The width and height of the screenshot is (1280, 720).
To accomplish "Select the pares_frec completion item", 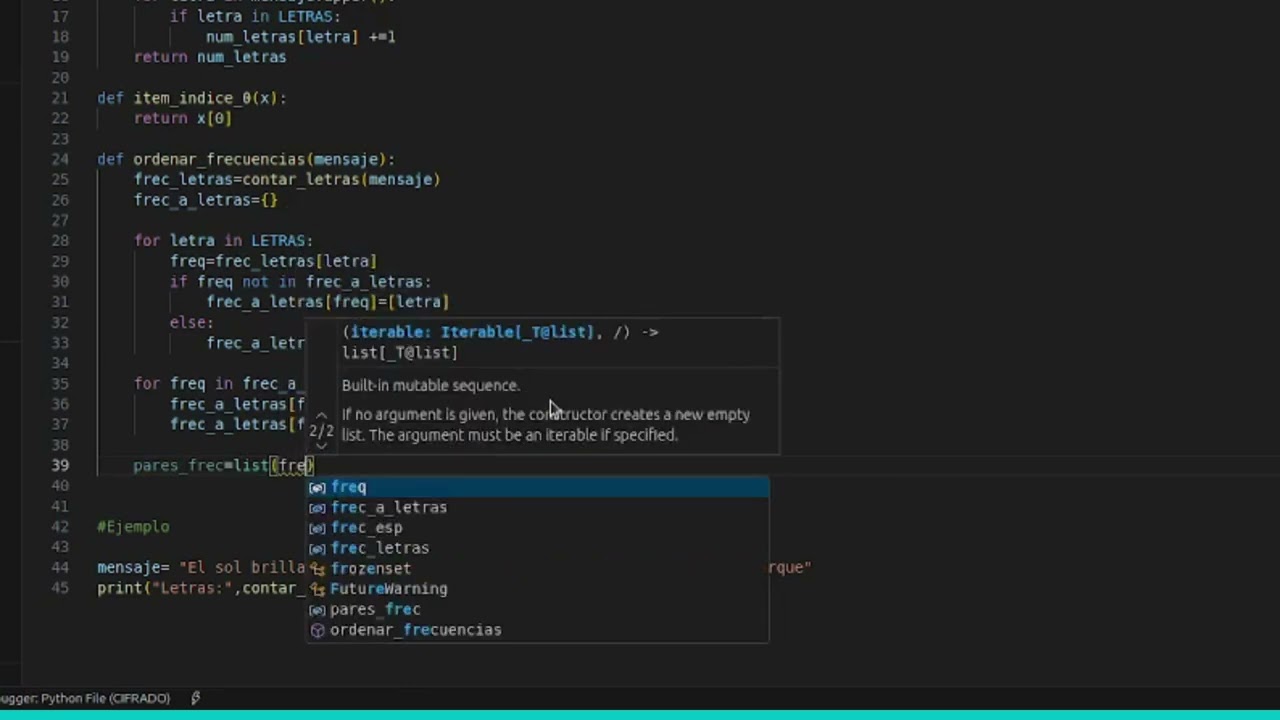I will [x=375, y=609].
